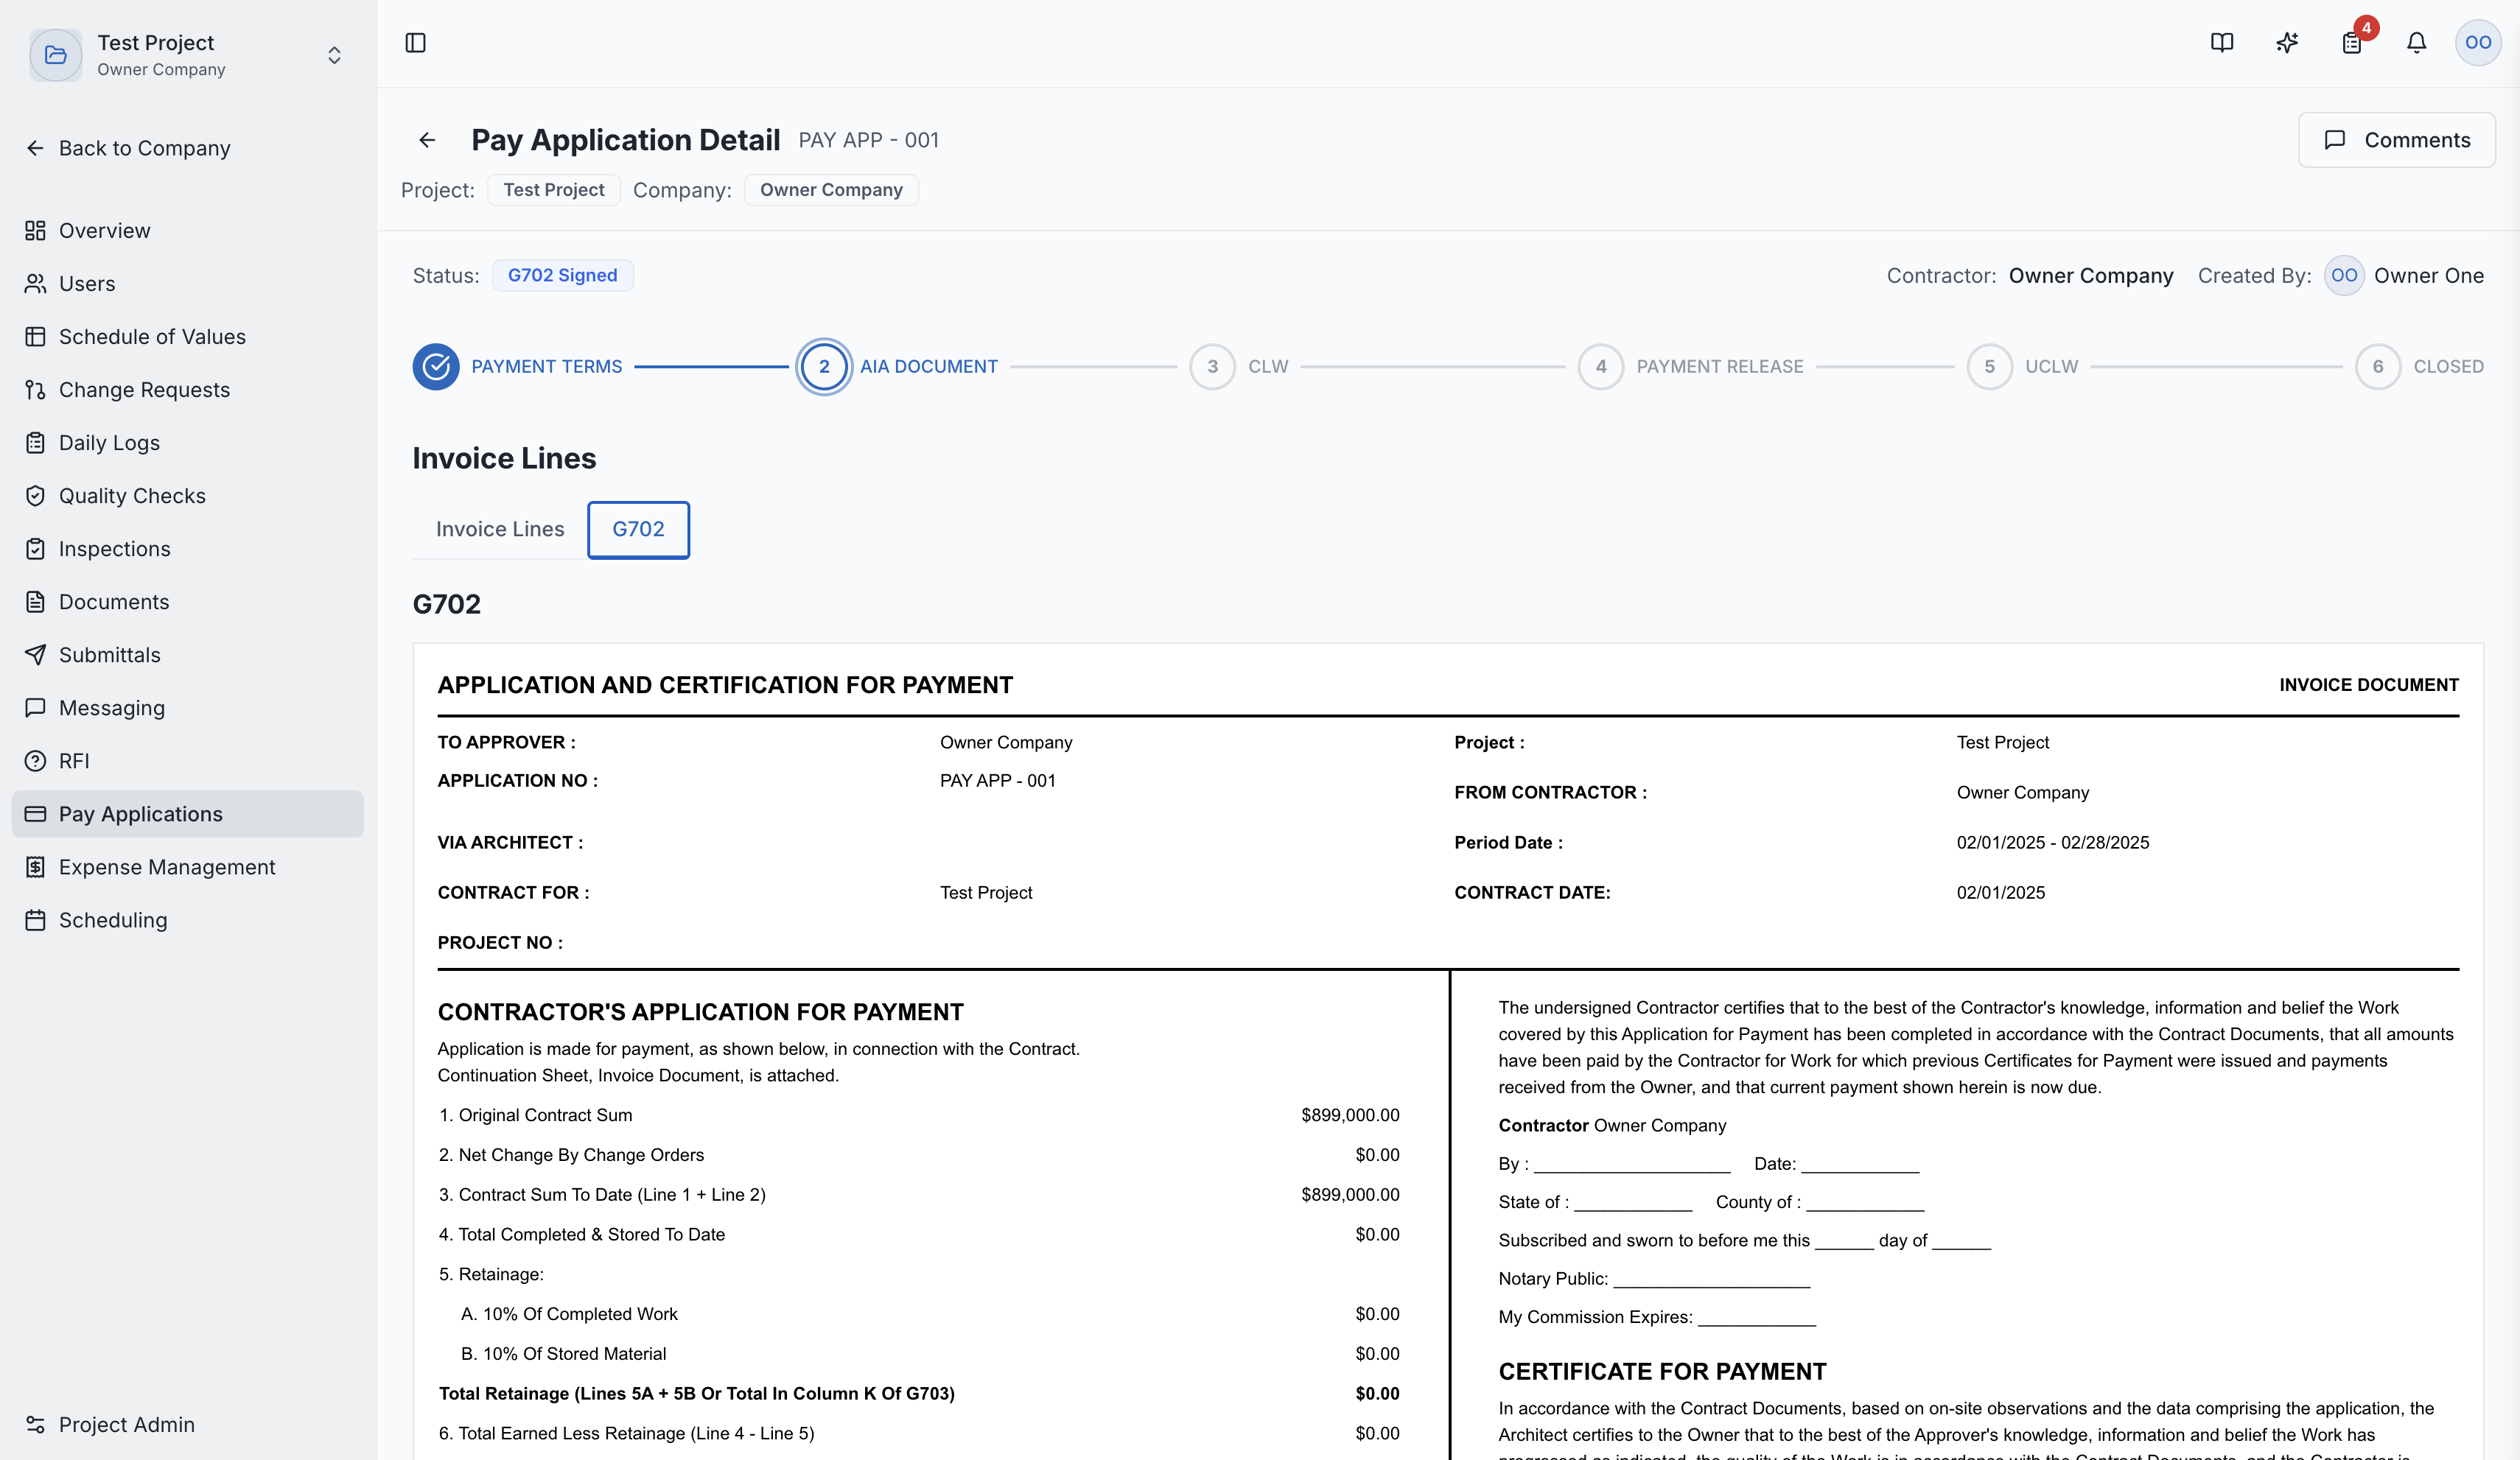Open the documentation book icon
2520x1460 pixels.
[2222, 43]
